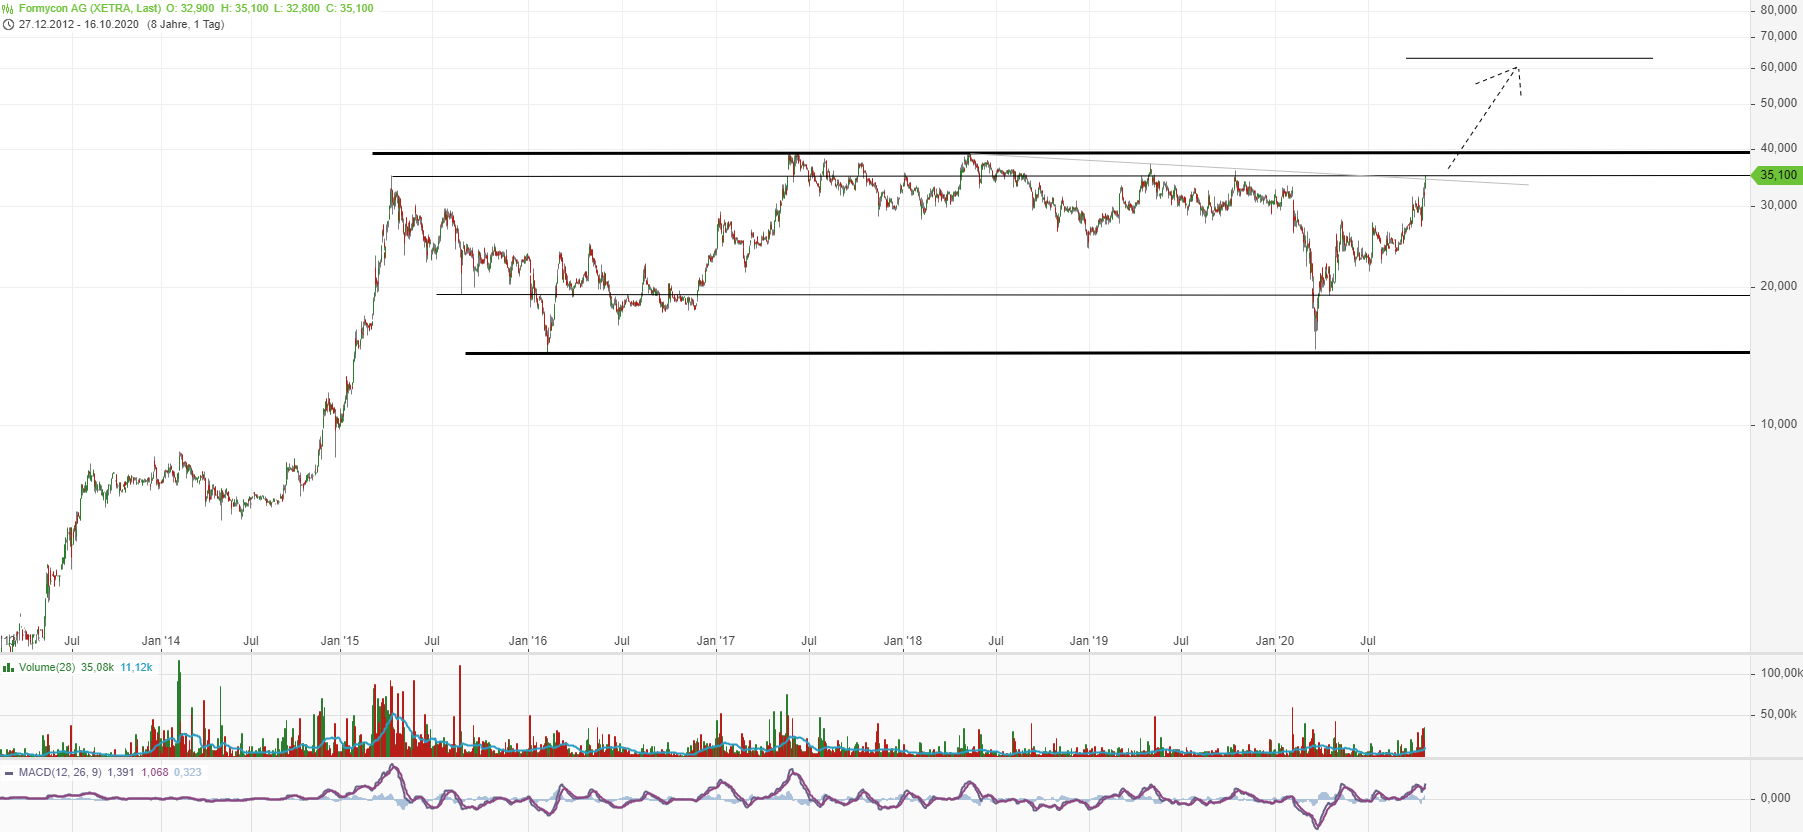Select the gray descending trendline

coord(1250,167)
